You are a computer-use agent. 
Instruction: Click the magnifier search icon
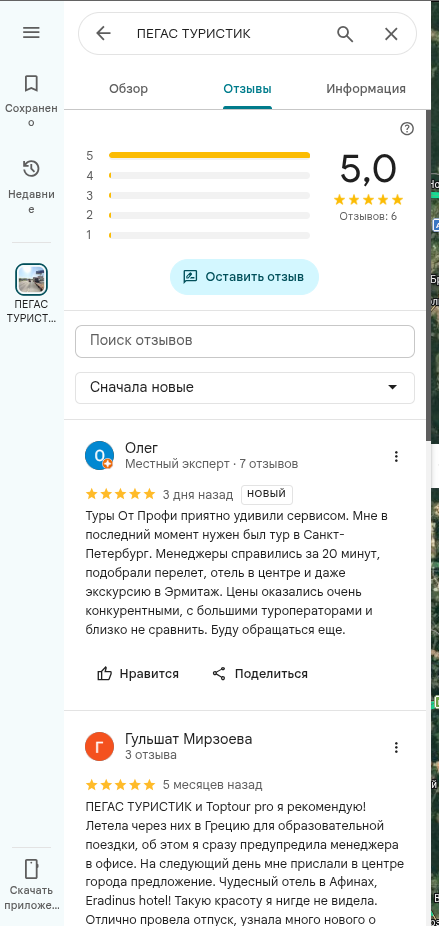tap(345, 34)
